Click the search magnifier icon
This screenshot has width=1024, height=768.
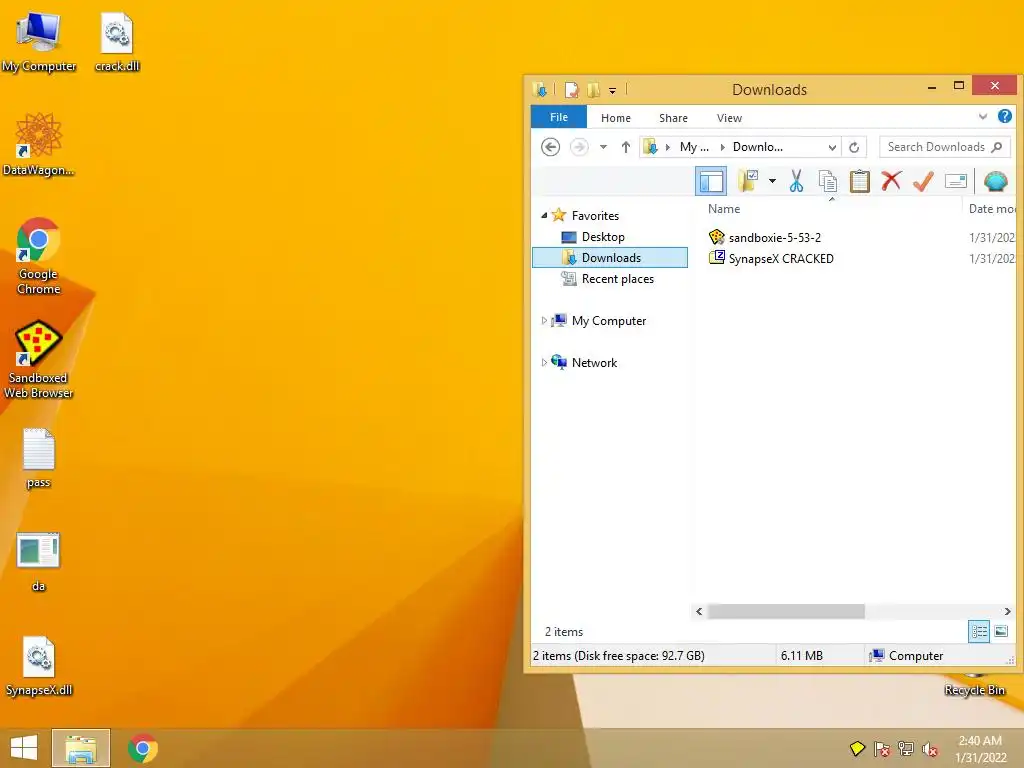point(997,147)
